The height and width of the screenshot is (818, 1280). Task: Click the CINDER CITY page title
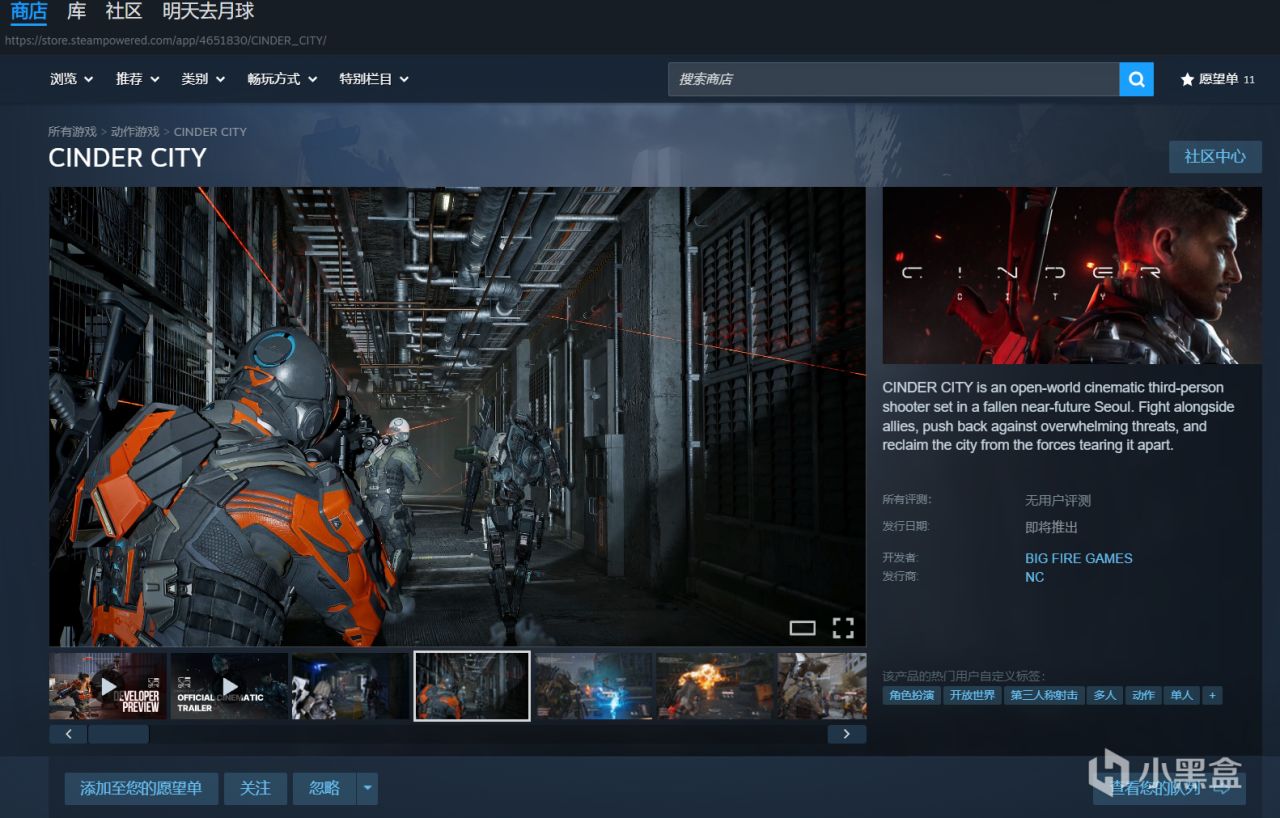pos(127,158)
